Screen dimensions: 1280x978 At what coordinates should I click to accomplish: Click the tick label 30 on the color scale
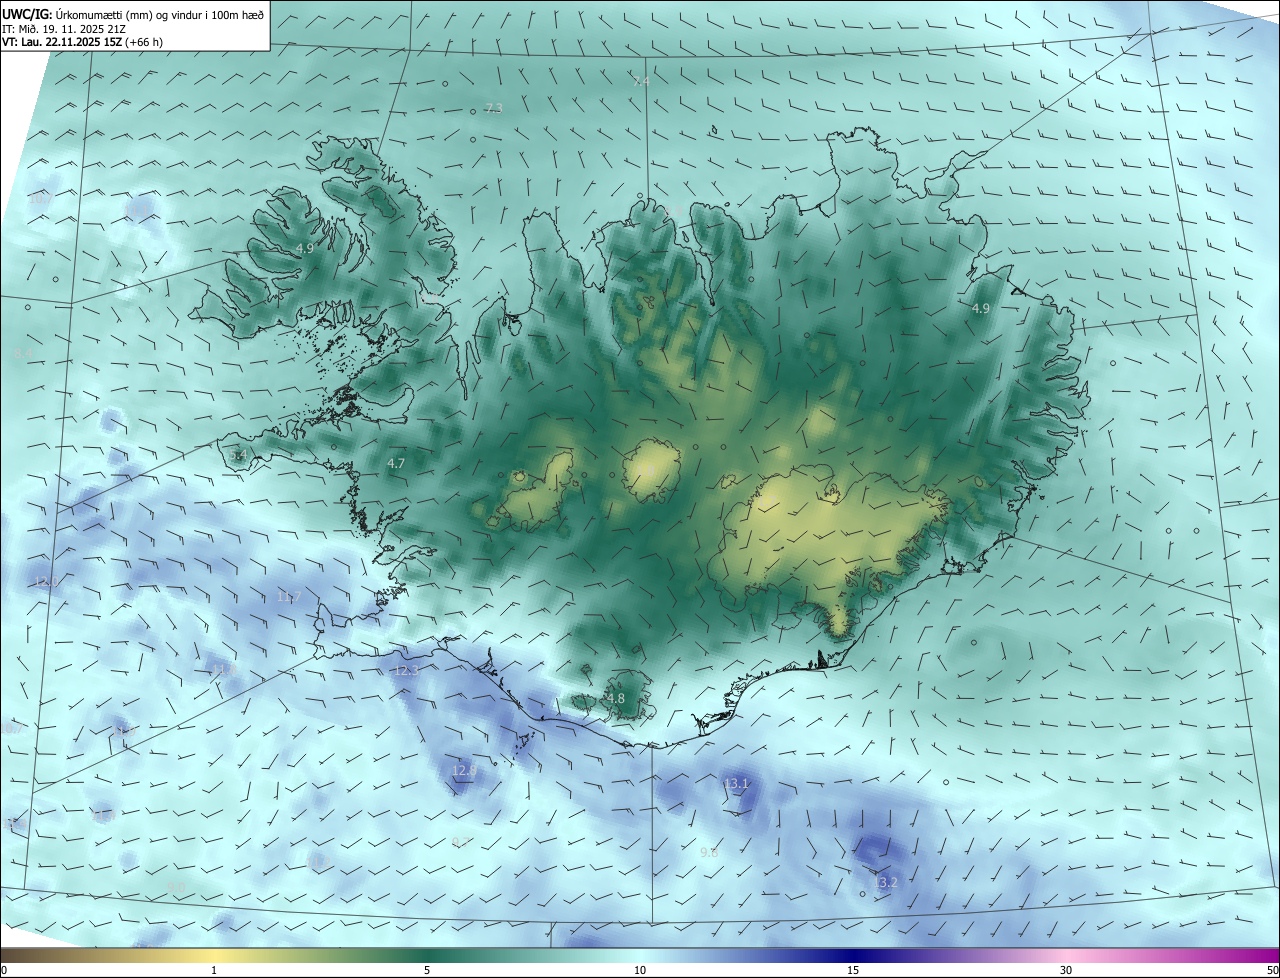[1066, 970]
